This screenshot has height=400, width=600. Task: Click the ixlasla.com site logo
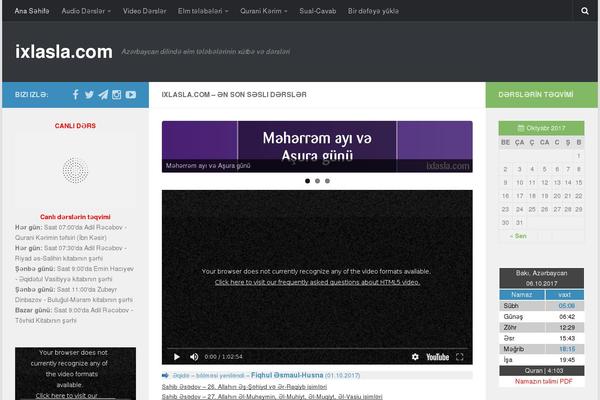(64, 52)
